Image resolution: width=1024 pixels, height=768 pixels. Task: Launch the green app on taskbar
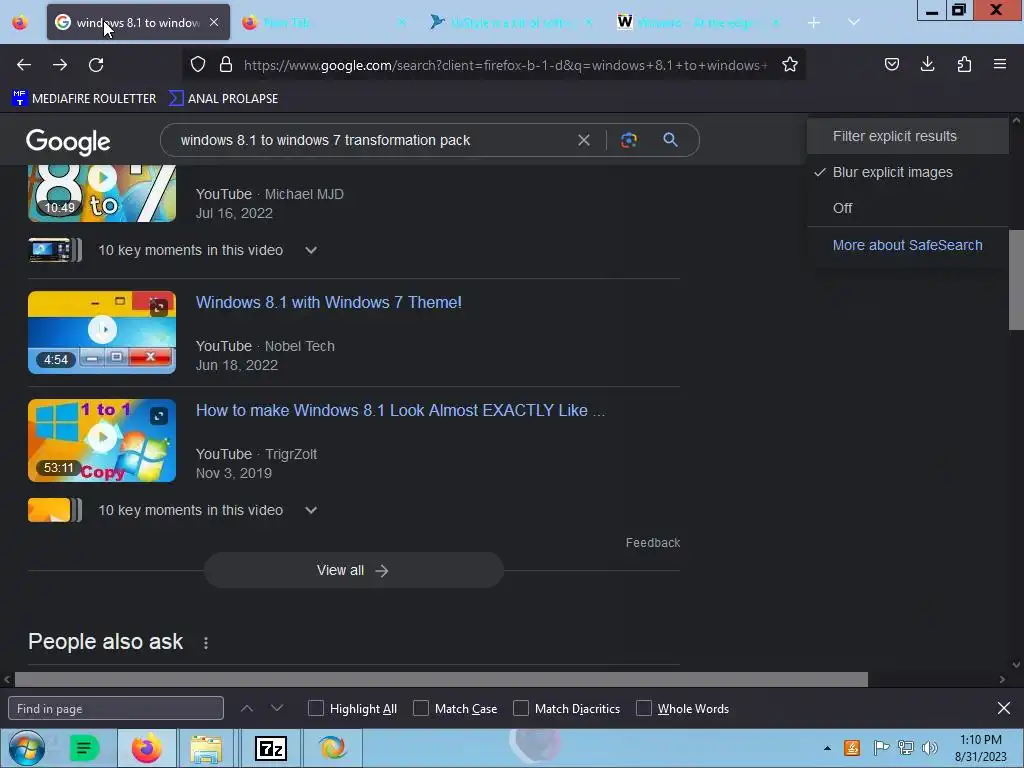click(84, 748)
